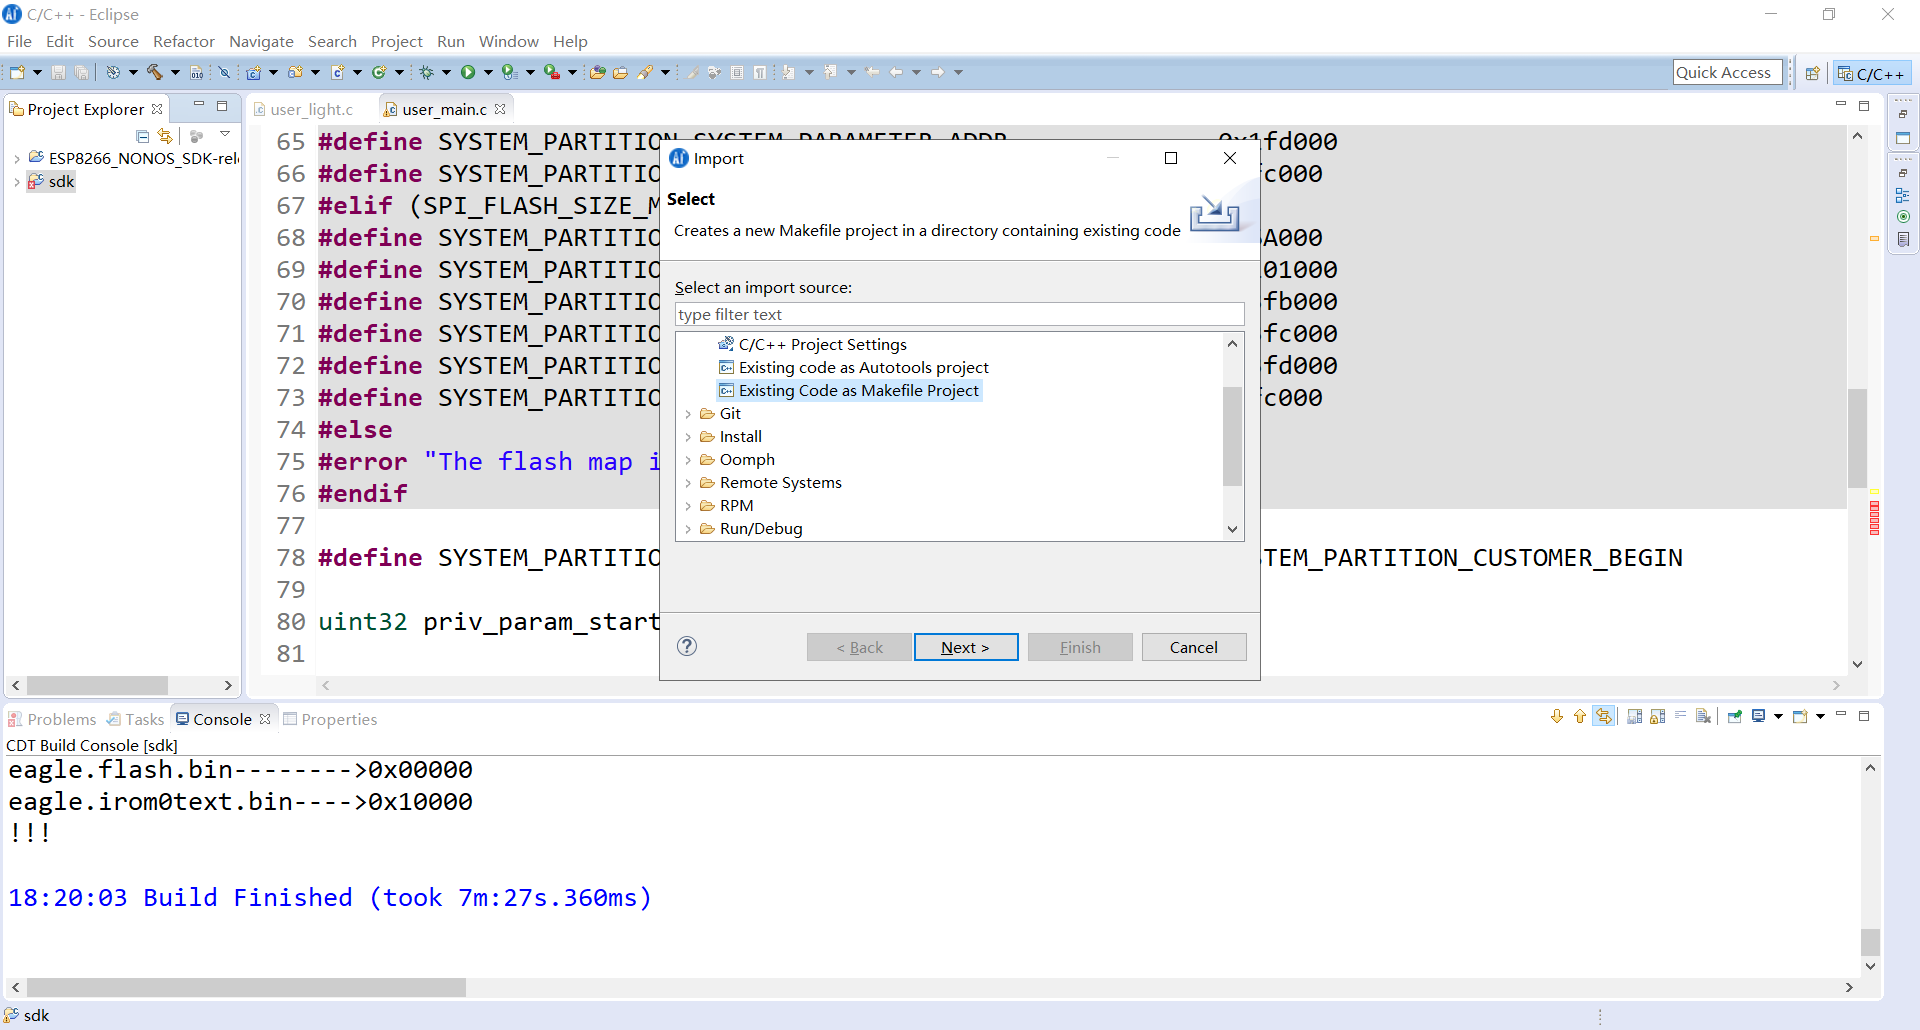1920x1030 pixels.
Task: Click the Save All toolbar icon
Action: pos(81,72)
